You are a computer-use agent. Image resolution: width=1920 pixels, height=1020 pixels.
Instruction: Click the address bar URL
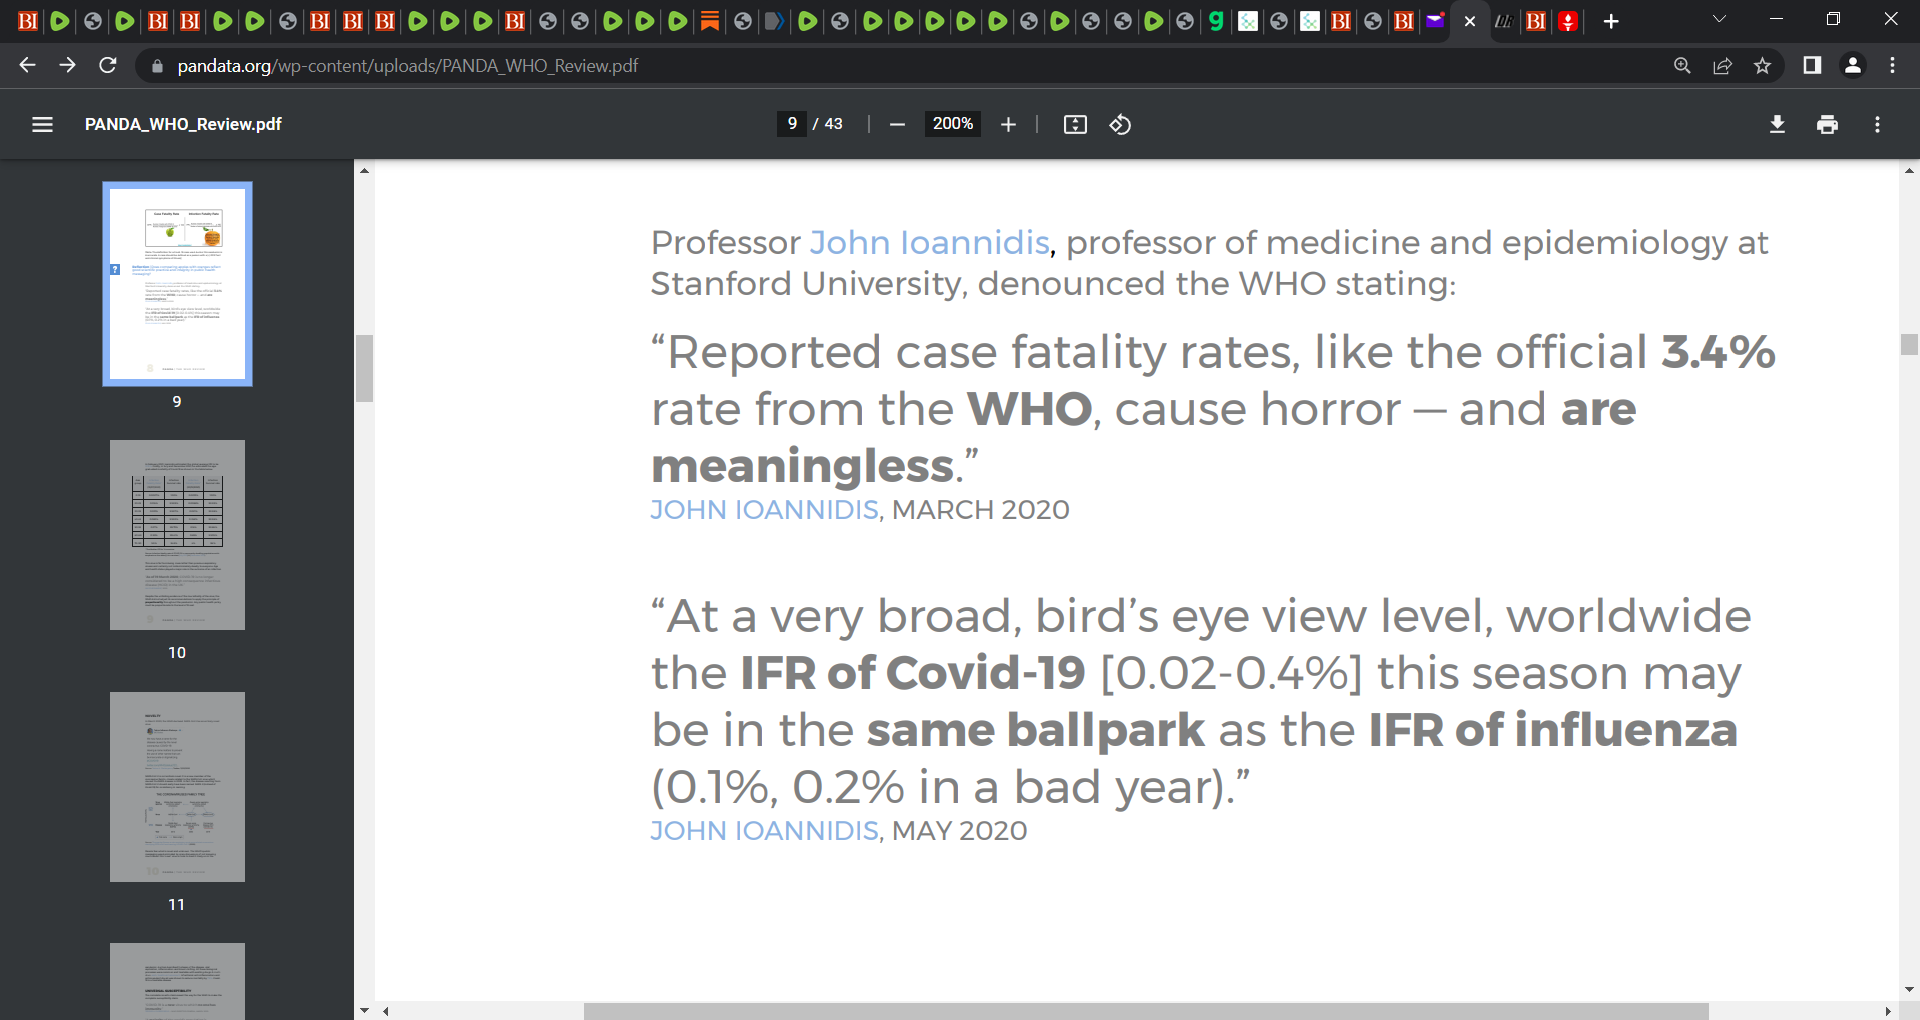click(407, 66)
